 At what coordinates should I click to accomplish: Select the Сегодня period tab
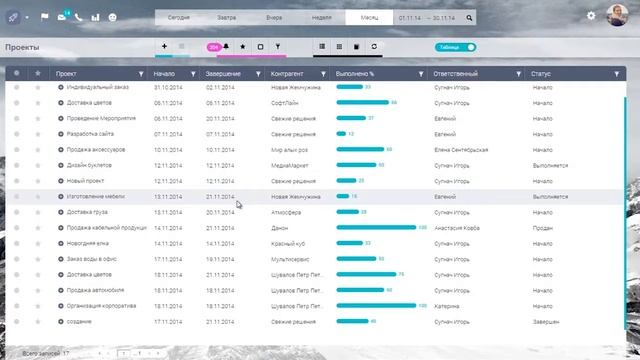tap(179, 18)
